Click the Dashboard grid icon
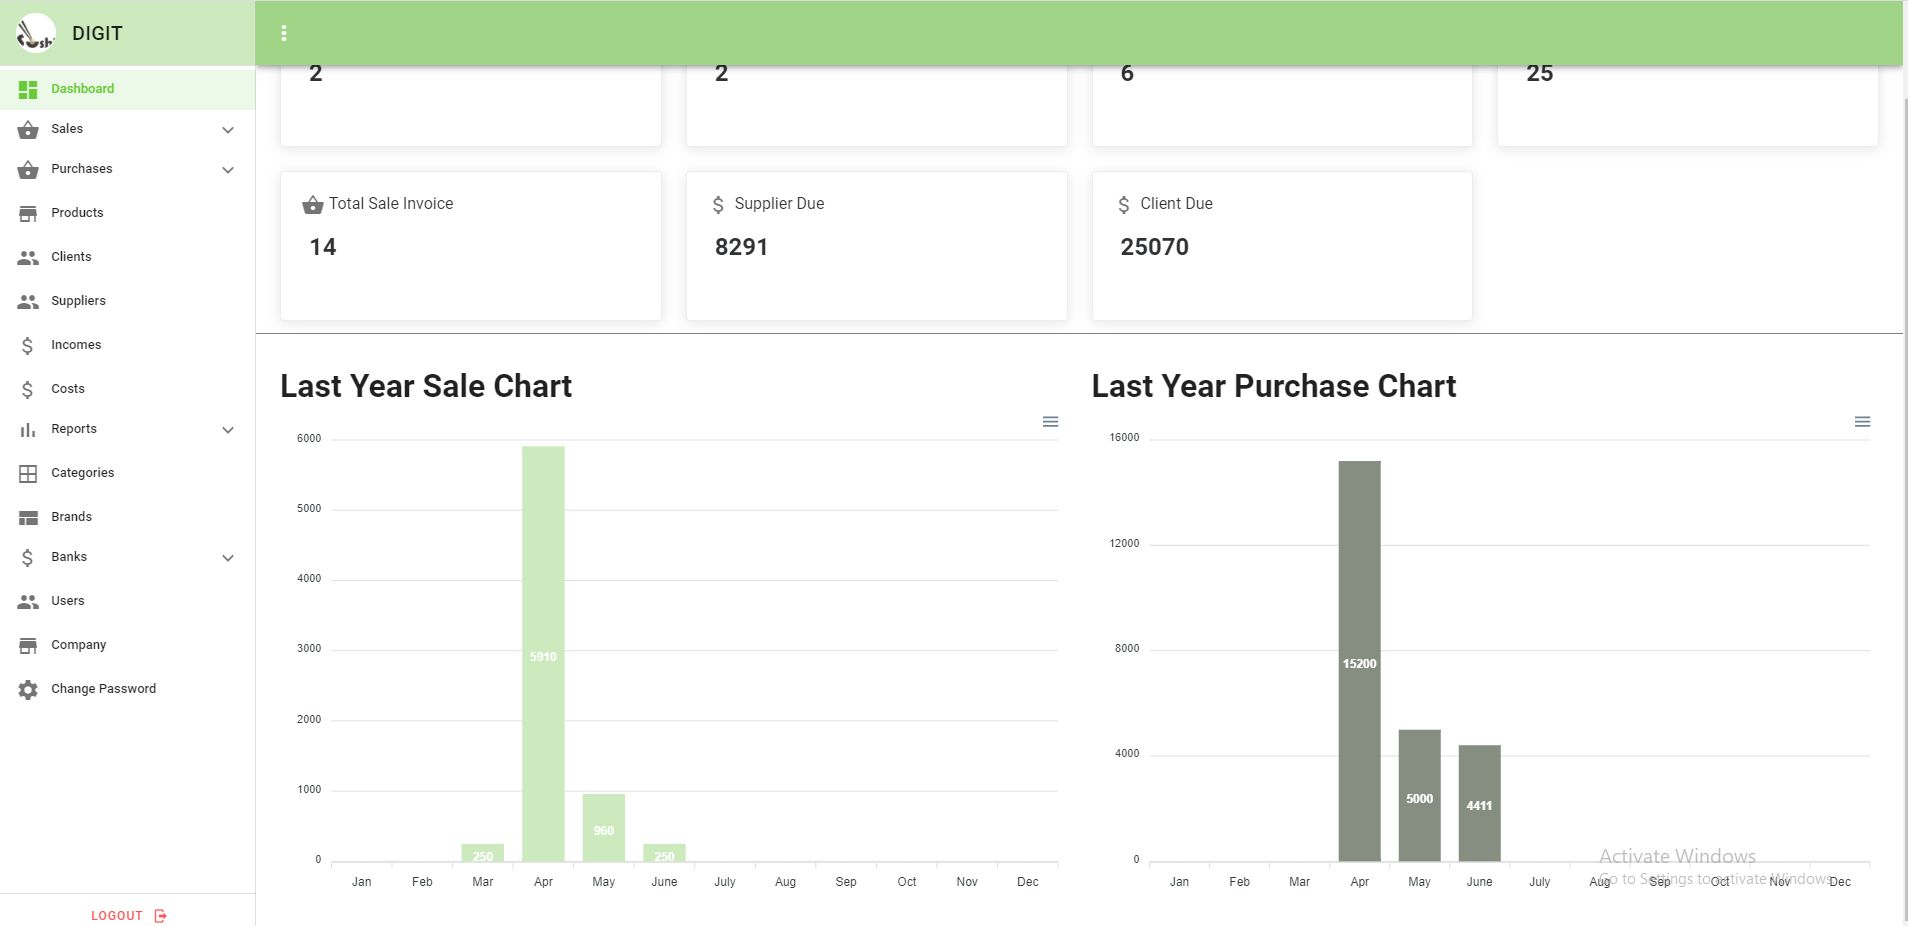This screenshot has height=926, width=1908. [28, 89]
